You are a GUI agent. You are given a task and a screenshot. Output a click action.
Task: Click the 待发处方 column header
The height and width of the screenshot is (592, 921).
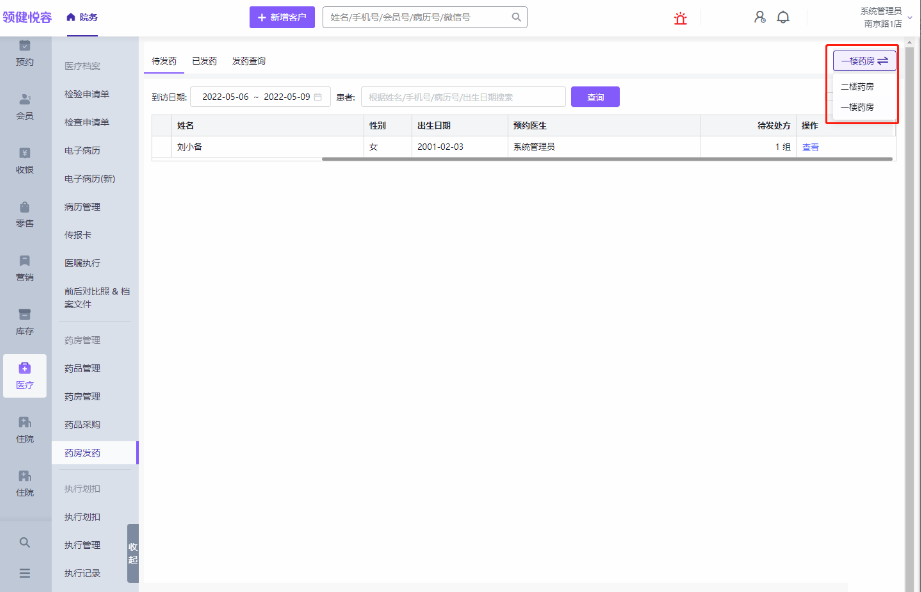(748, 126)
